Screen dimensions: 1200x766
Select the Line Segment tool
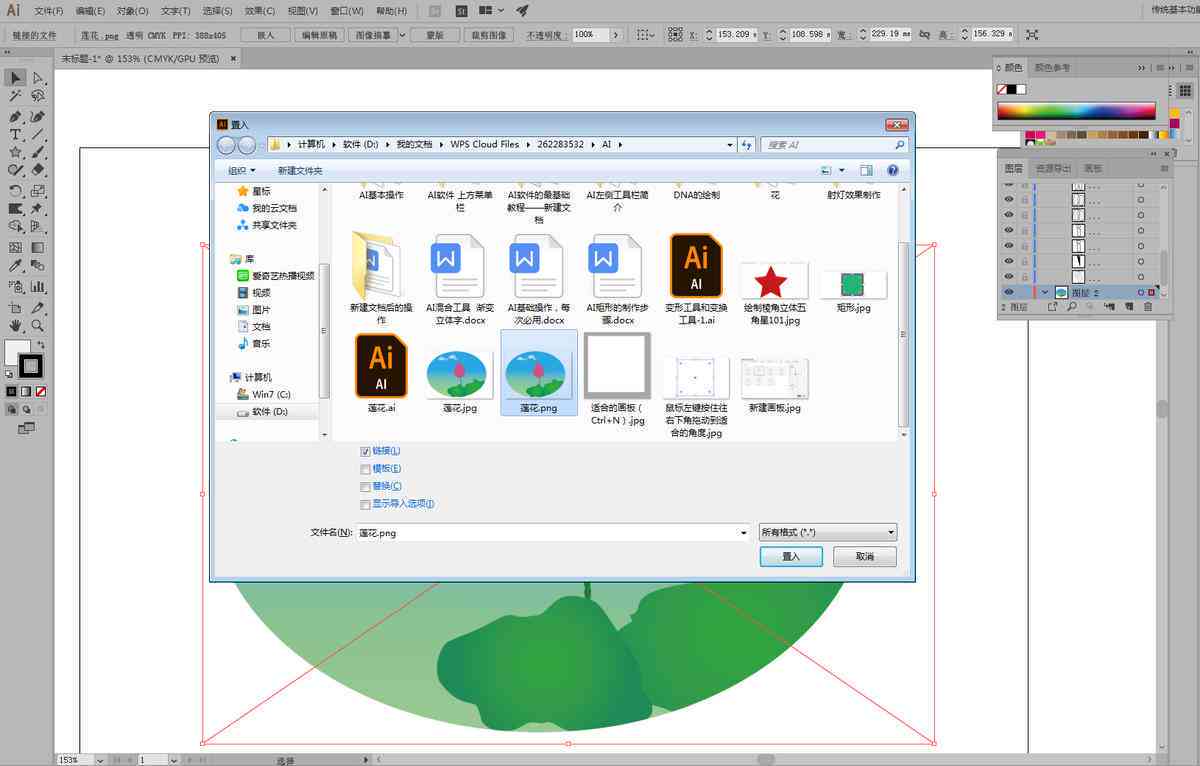pos(38,134)
